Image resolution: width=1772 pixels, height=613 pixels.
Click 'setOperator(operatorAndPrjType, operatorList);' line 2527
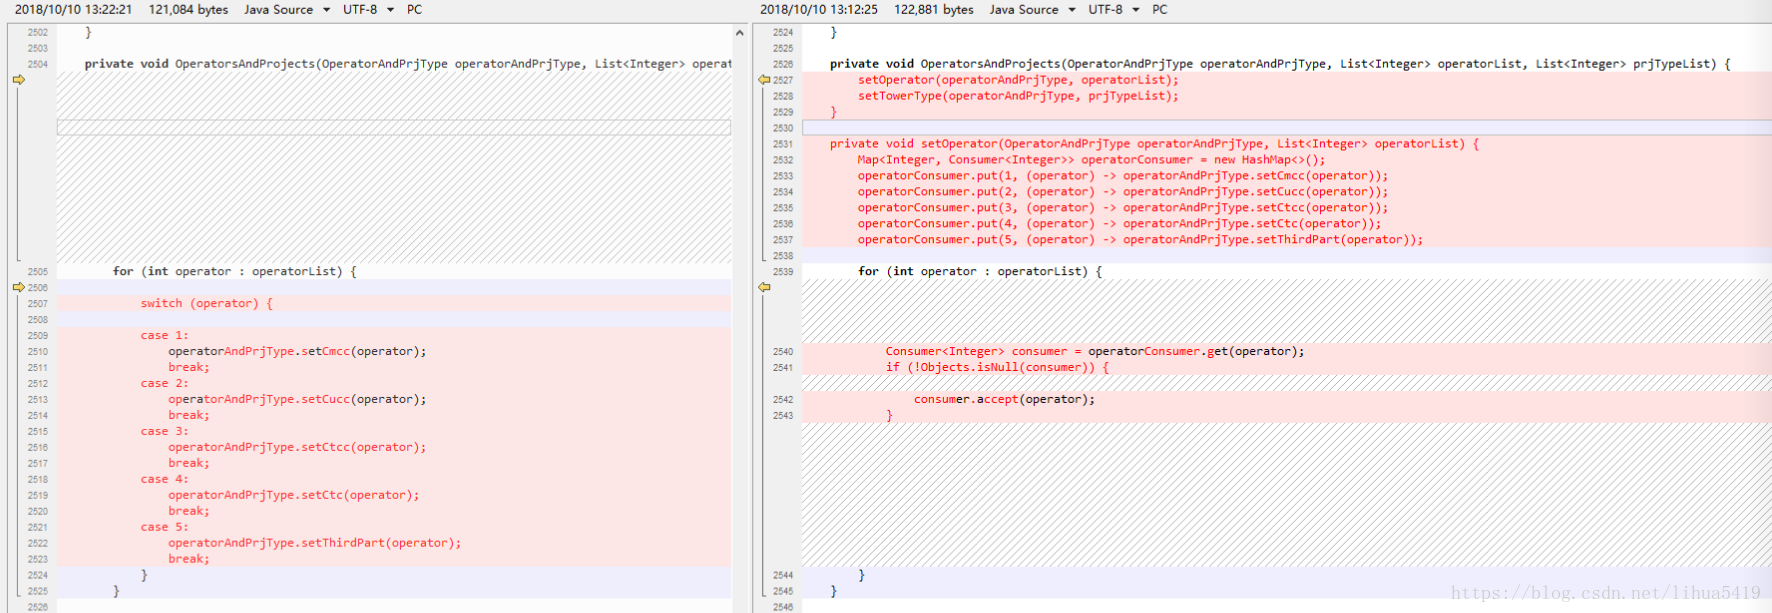[1018, 79]
